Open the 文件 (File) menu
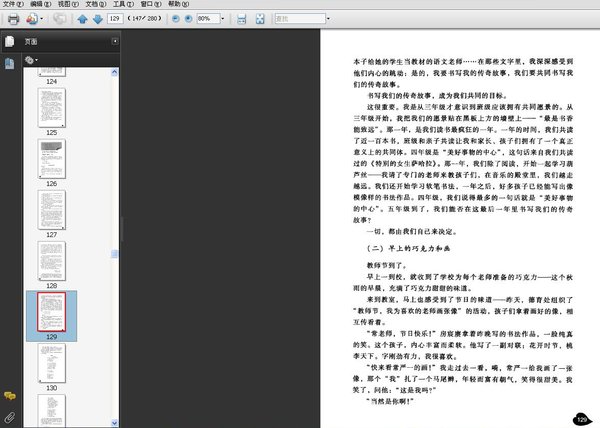 (x=11, y=5)
